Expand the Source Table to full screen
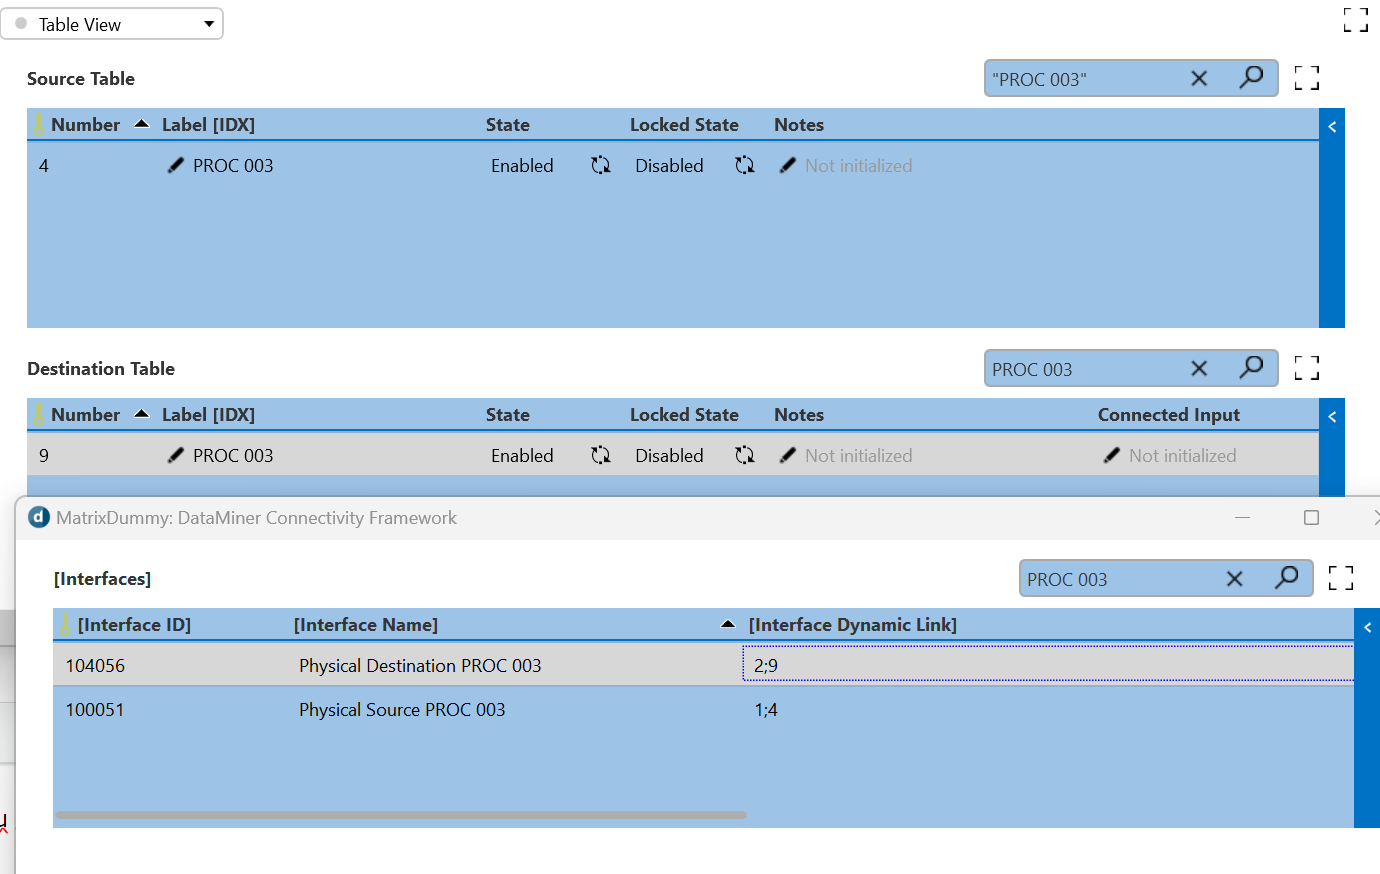The height and width of the screenshot is (874, 1380). coord(1307,78)
